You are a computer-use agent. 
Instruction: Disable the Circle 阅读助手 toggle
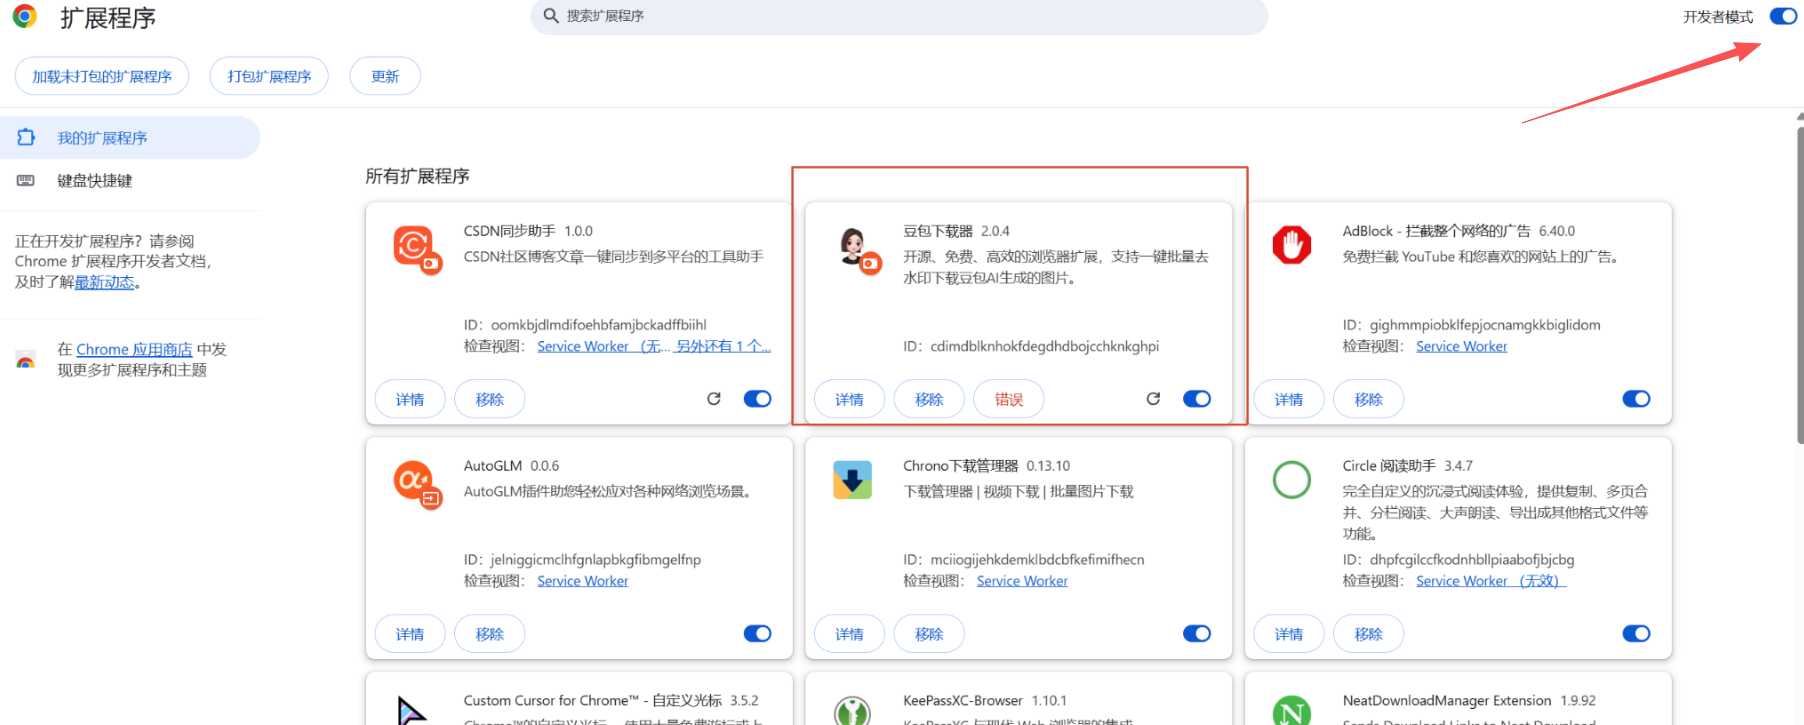[1636, 634]
